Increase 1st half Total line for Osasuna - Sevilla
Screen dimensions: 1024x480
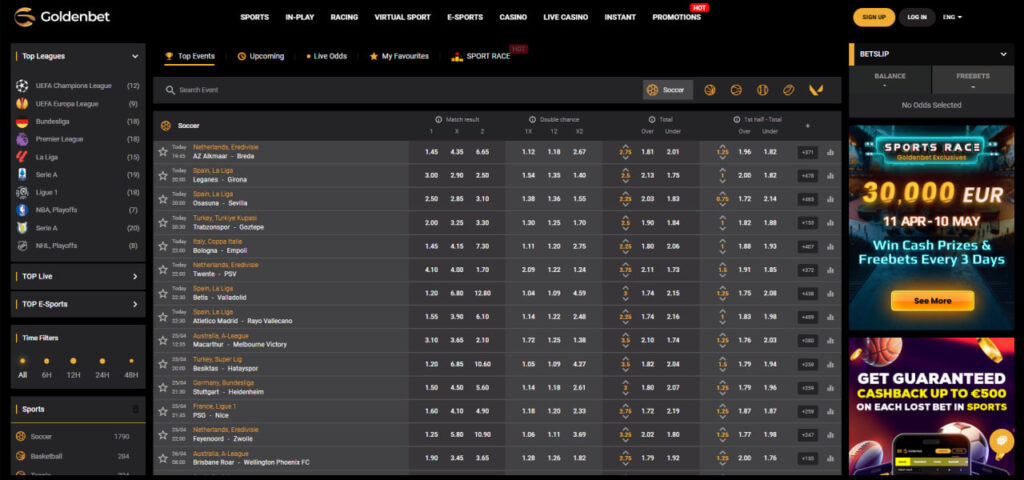722,193
